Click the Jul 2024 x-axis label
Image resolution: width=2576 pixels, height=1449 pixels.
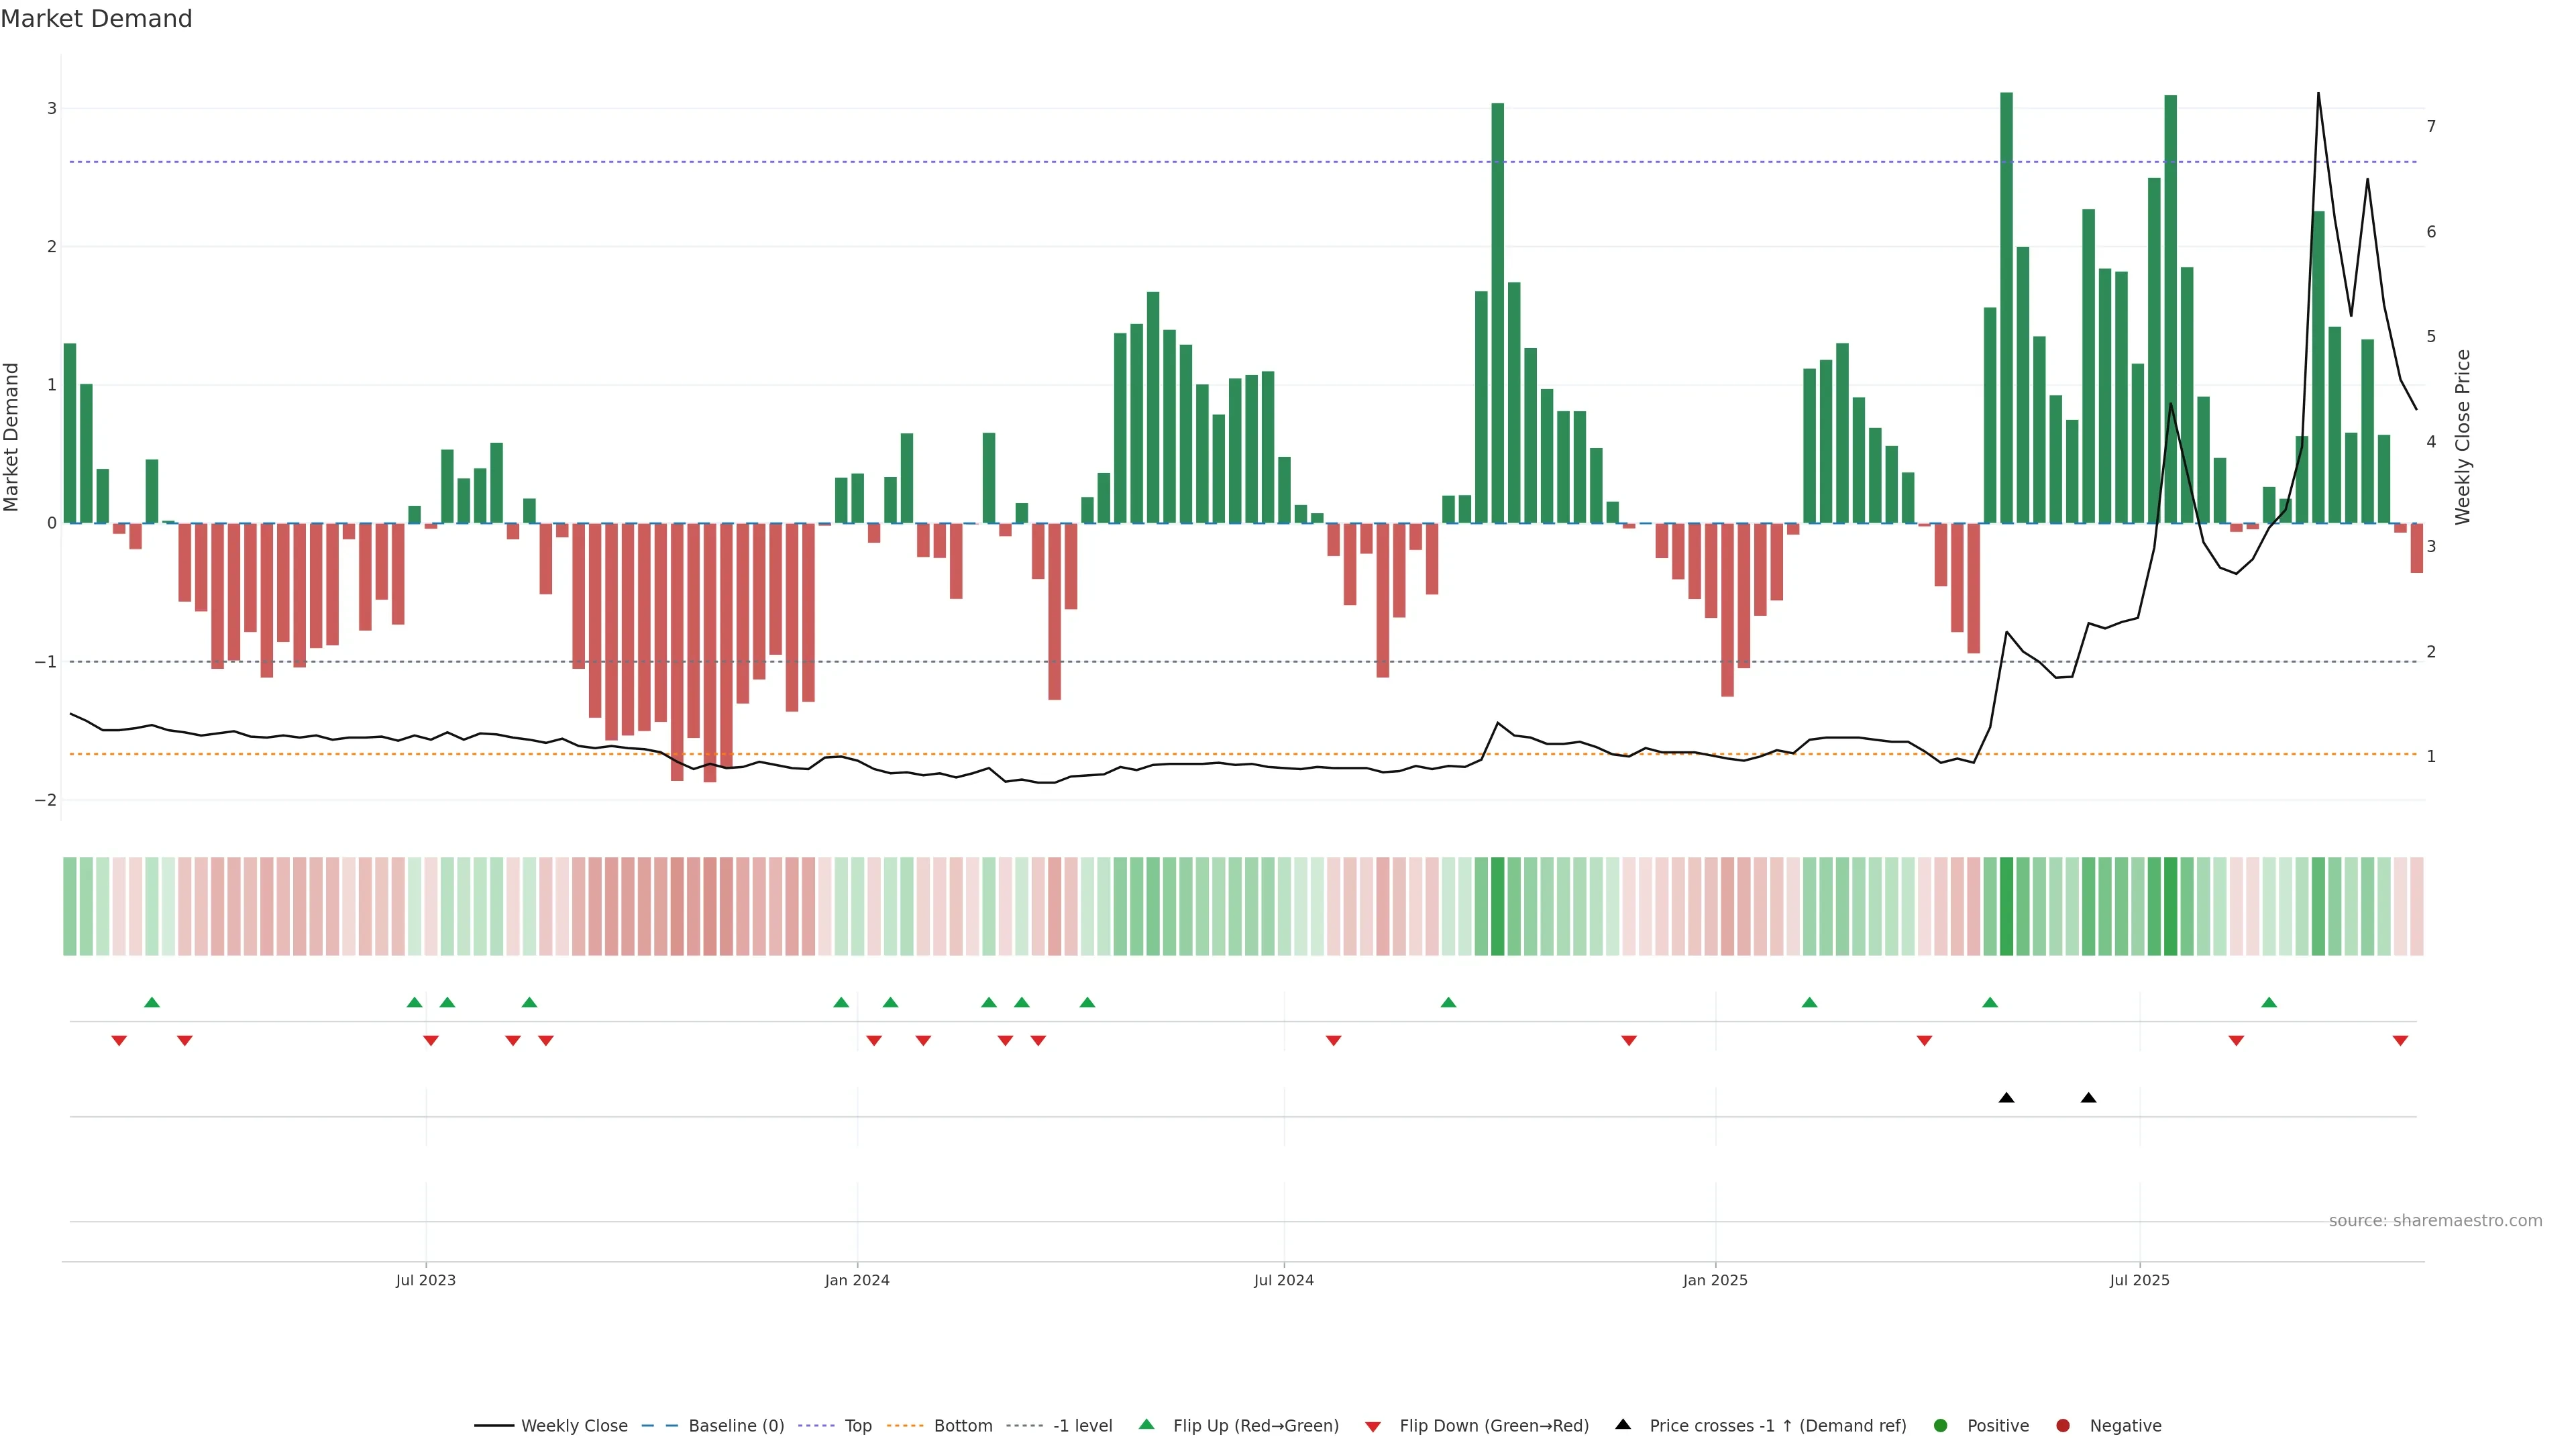click(1284, 1280)
